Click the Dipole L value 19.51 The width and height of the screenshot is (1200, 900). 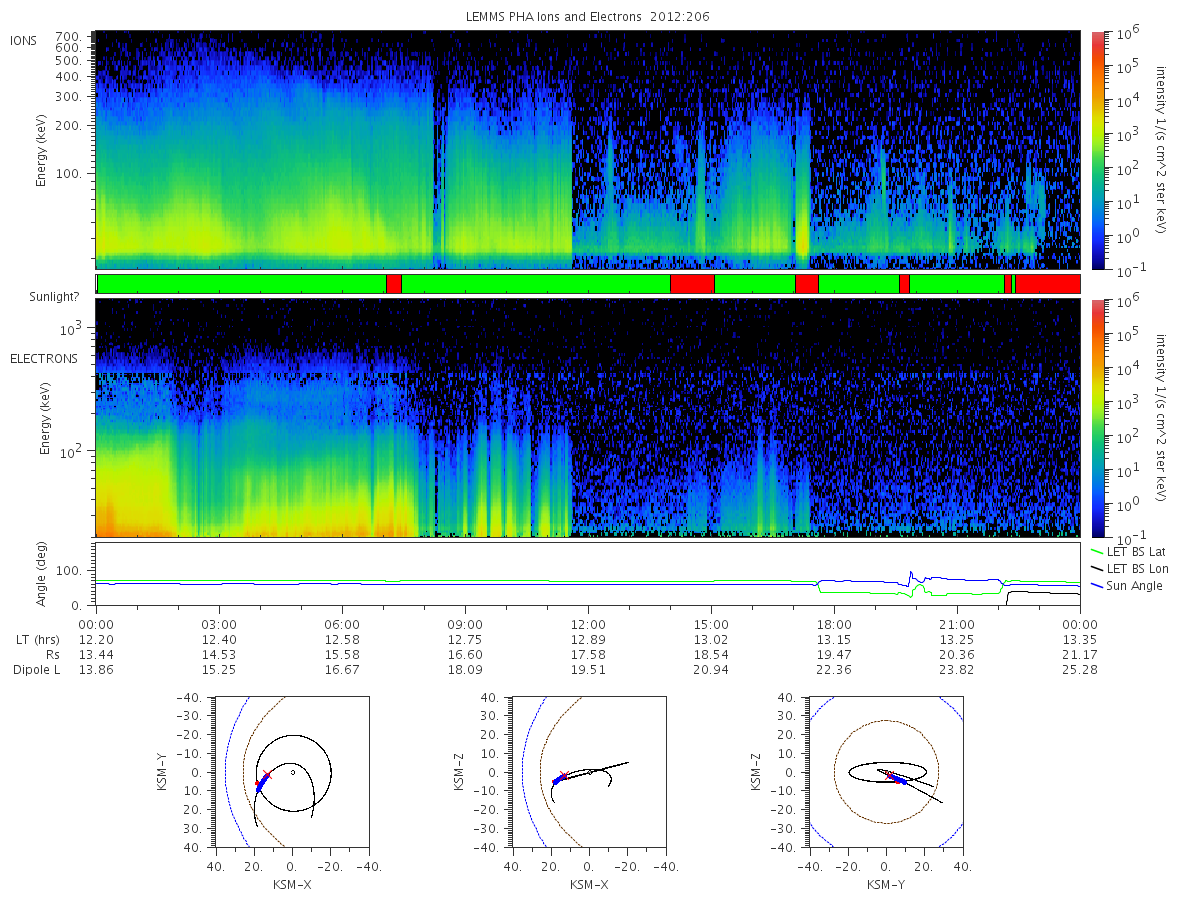588,670
